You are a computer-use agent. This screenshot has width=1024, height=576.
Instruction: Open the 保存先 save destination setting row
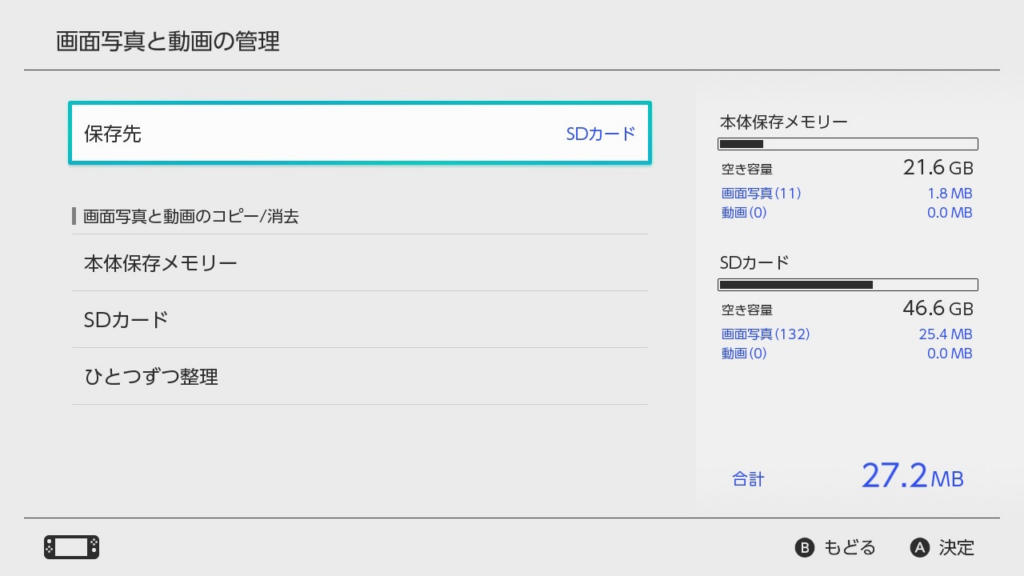point(360,133)
